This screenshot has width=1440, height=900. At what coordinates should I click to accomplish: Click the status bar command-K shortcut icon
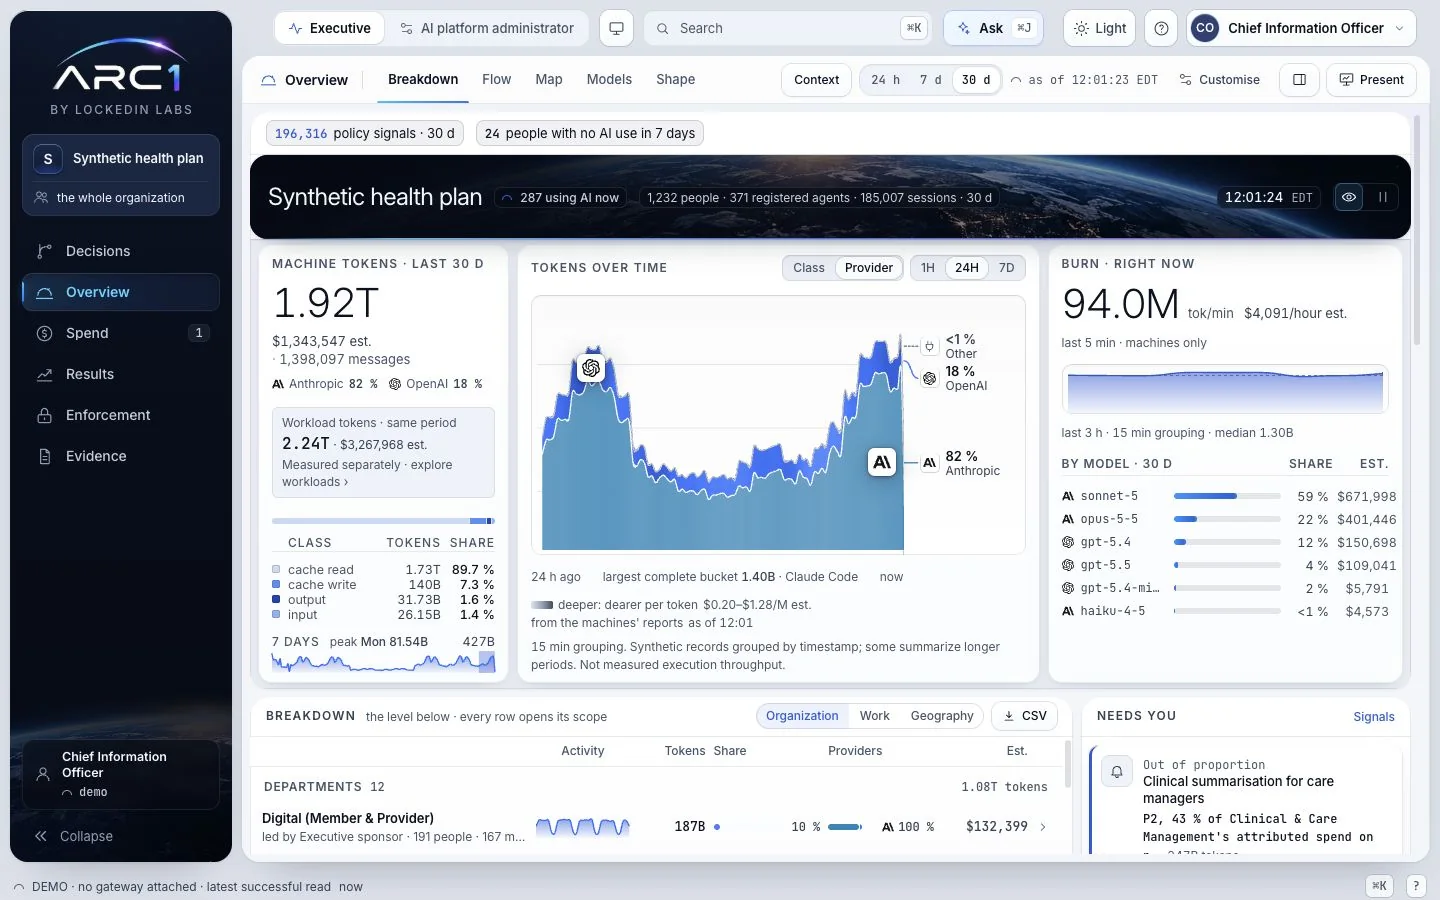click(1379, 886)
